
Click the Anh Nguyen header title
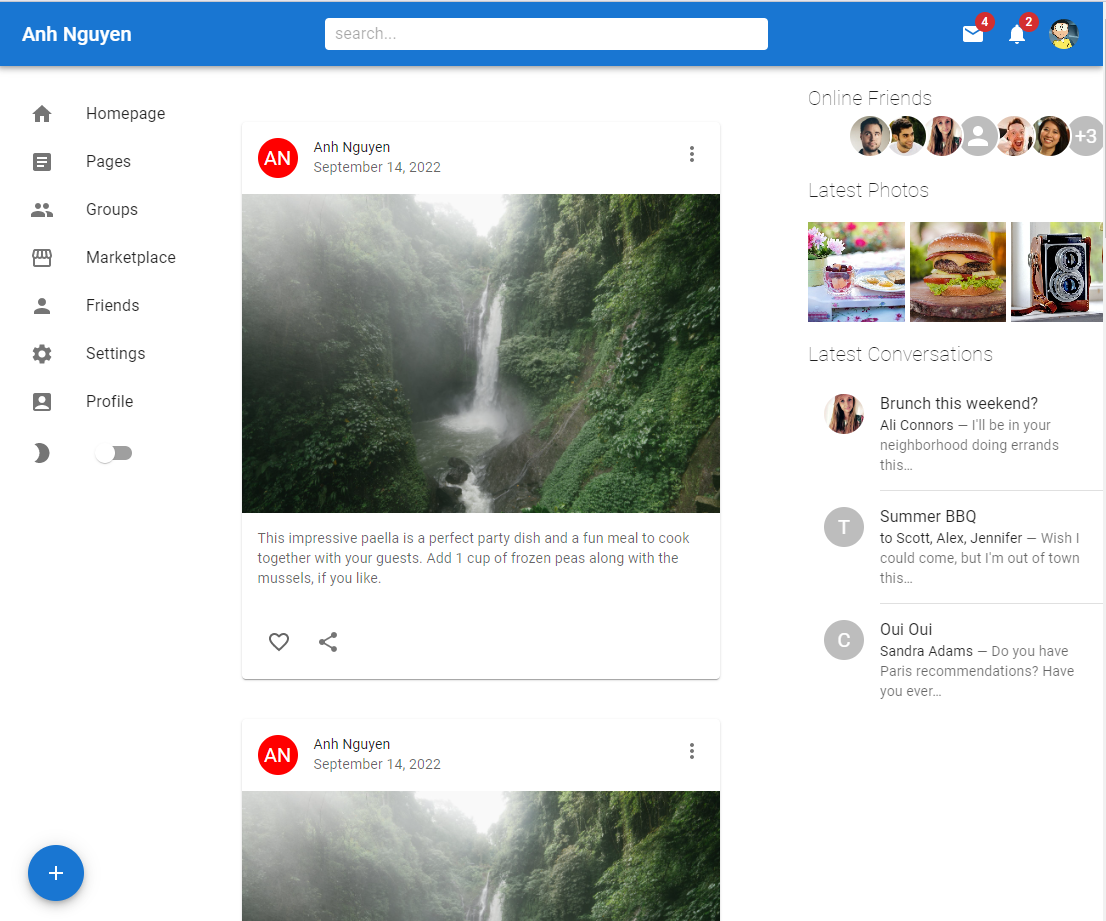pyautogui.click(x=77, y=34)
